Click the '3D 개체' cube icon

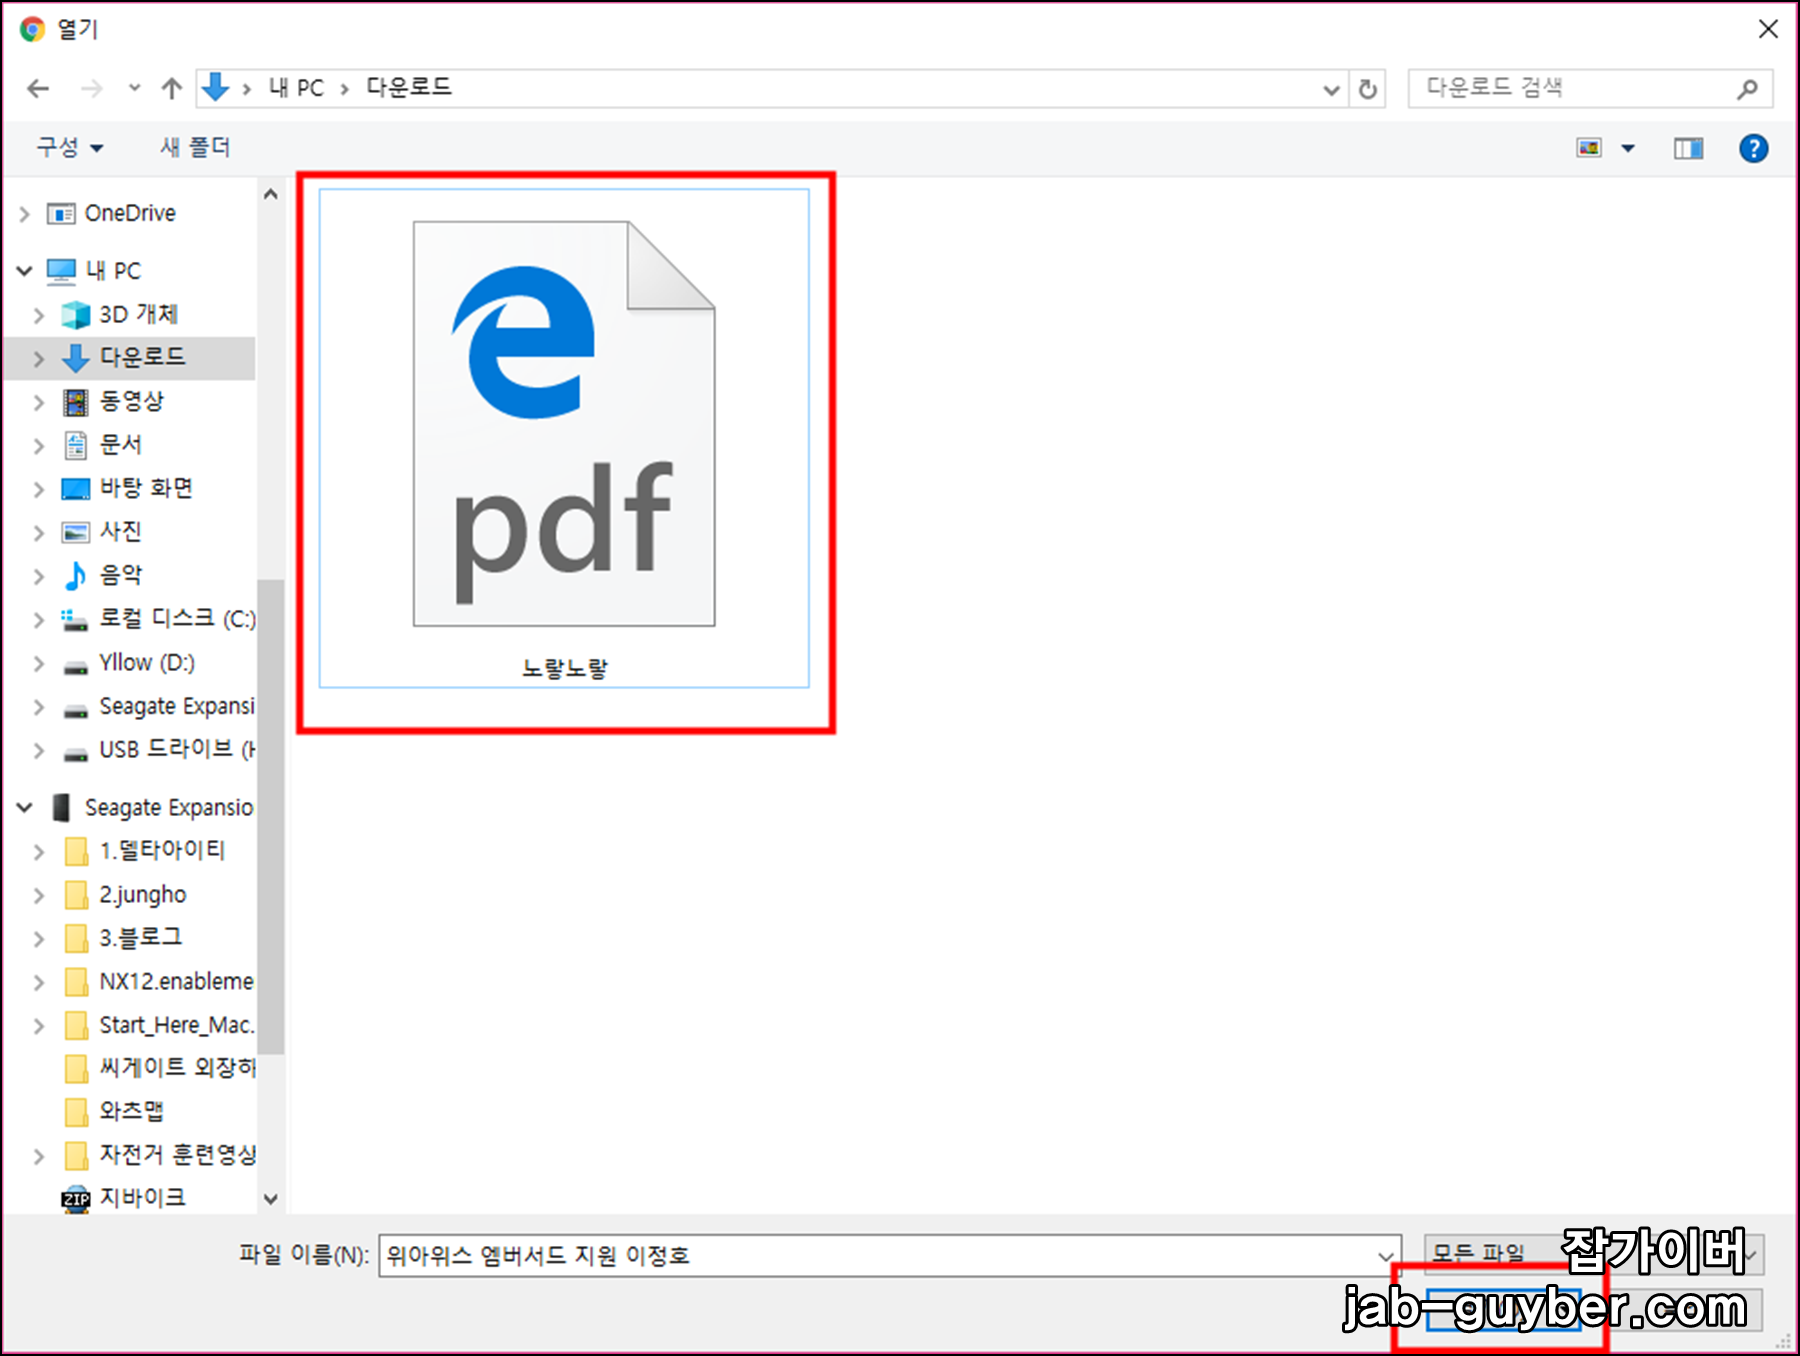click(x=75, y=315)
